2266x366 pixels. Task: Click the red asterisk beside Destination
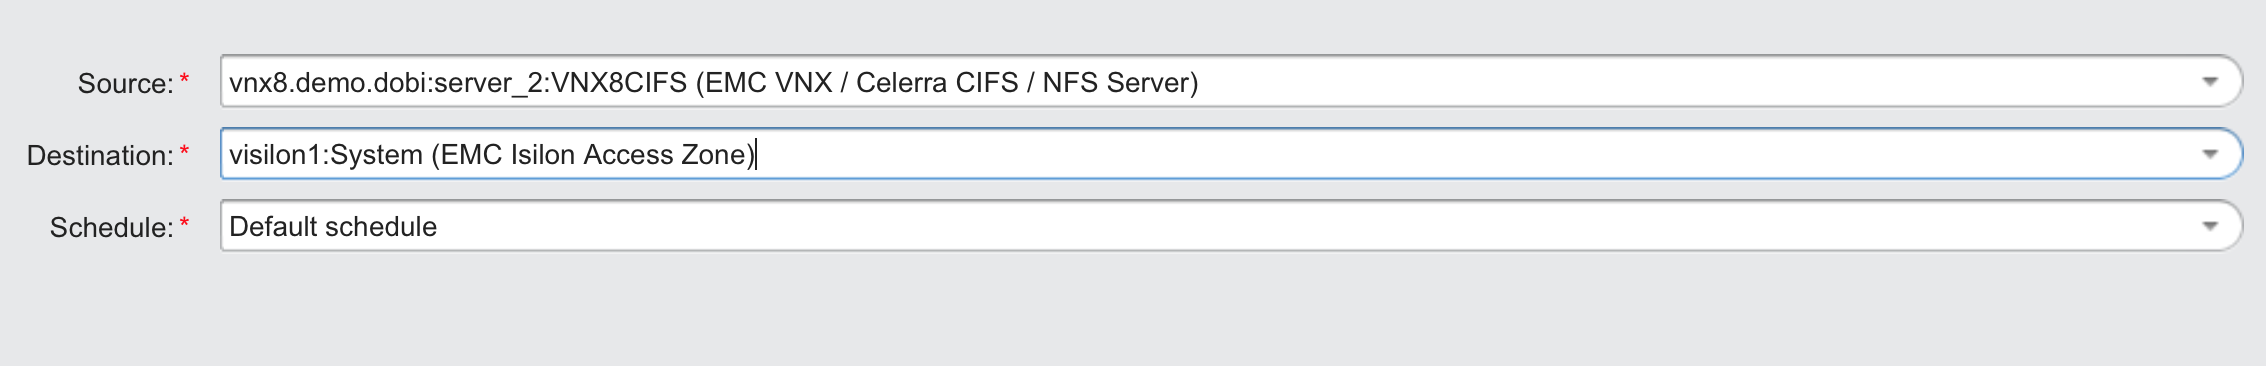[184, 152]
